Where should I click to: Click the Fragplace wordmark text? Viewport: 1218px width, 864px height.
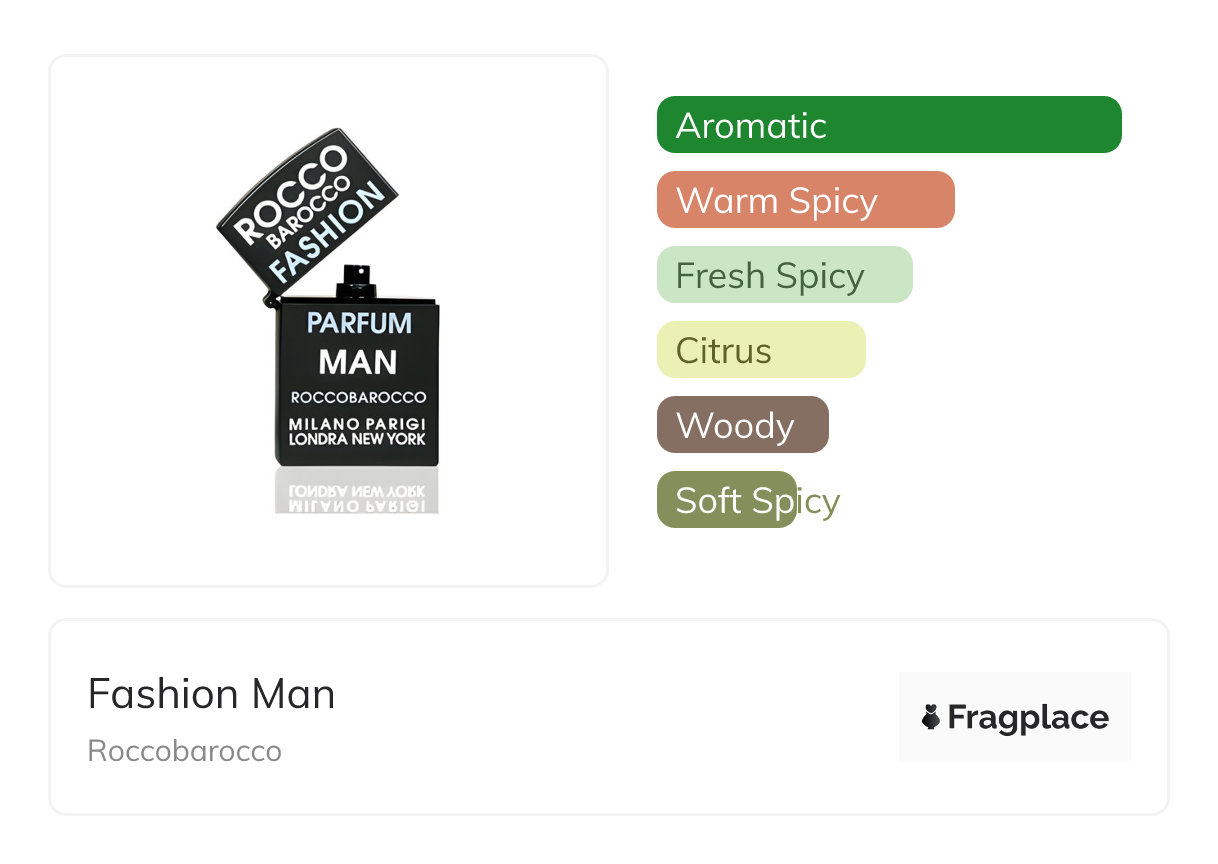pos(1028,717)
